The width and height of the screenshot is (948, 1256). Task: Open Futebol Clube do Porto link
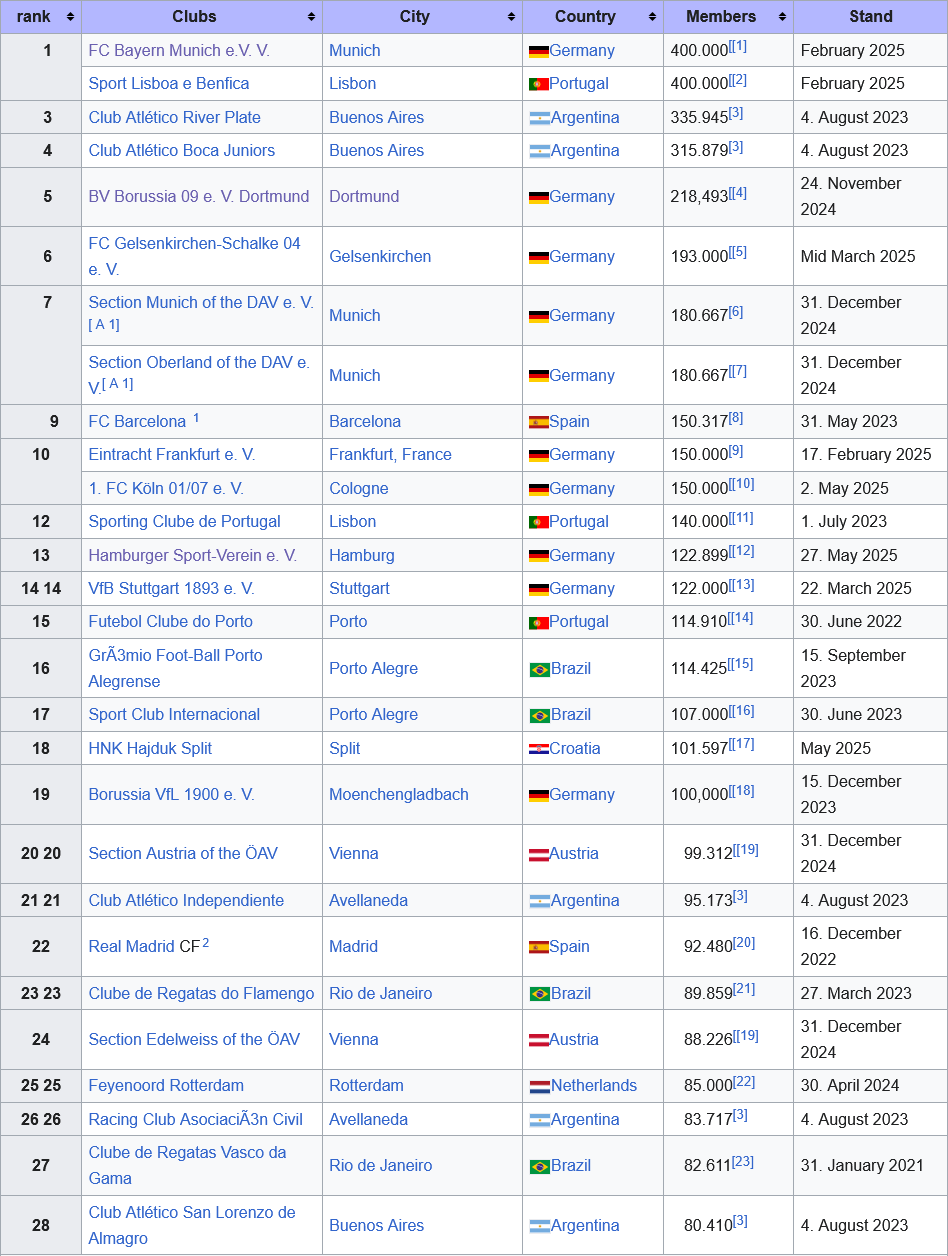(x=170, y=621)
